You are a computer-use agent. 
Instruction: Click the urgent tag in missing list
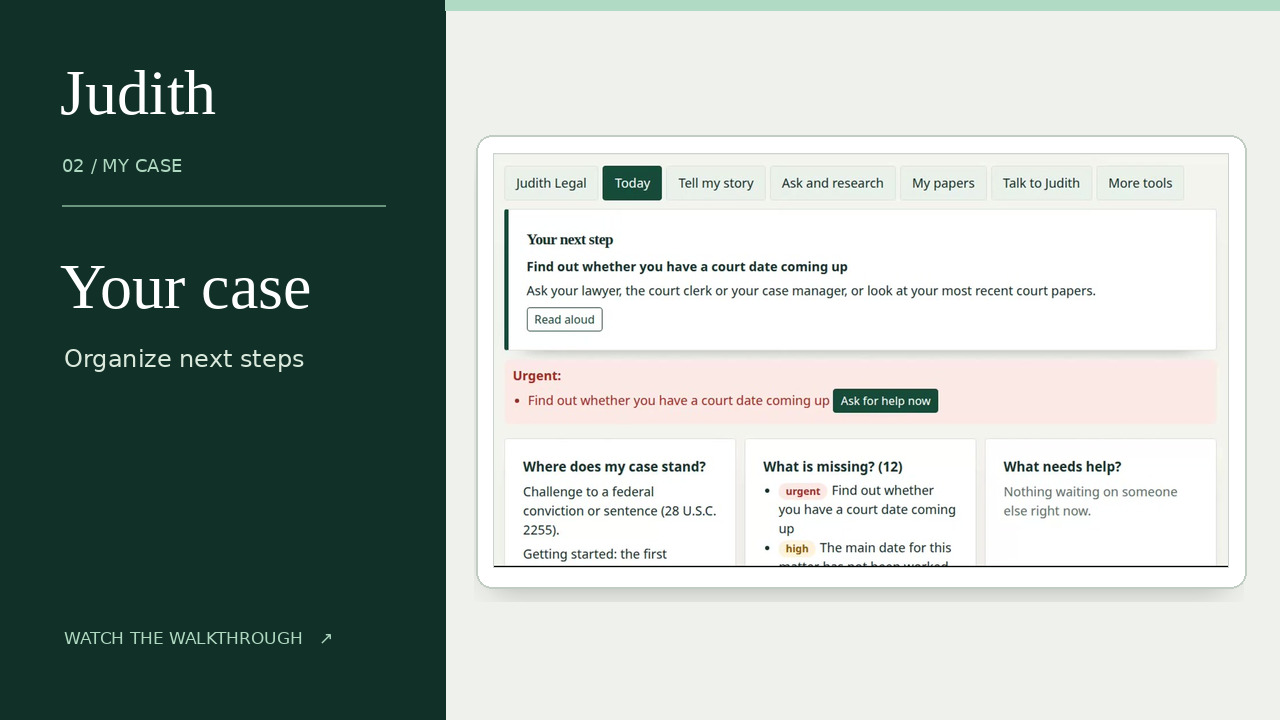coord(803,491)
